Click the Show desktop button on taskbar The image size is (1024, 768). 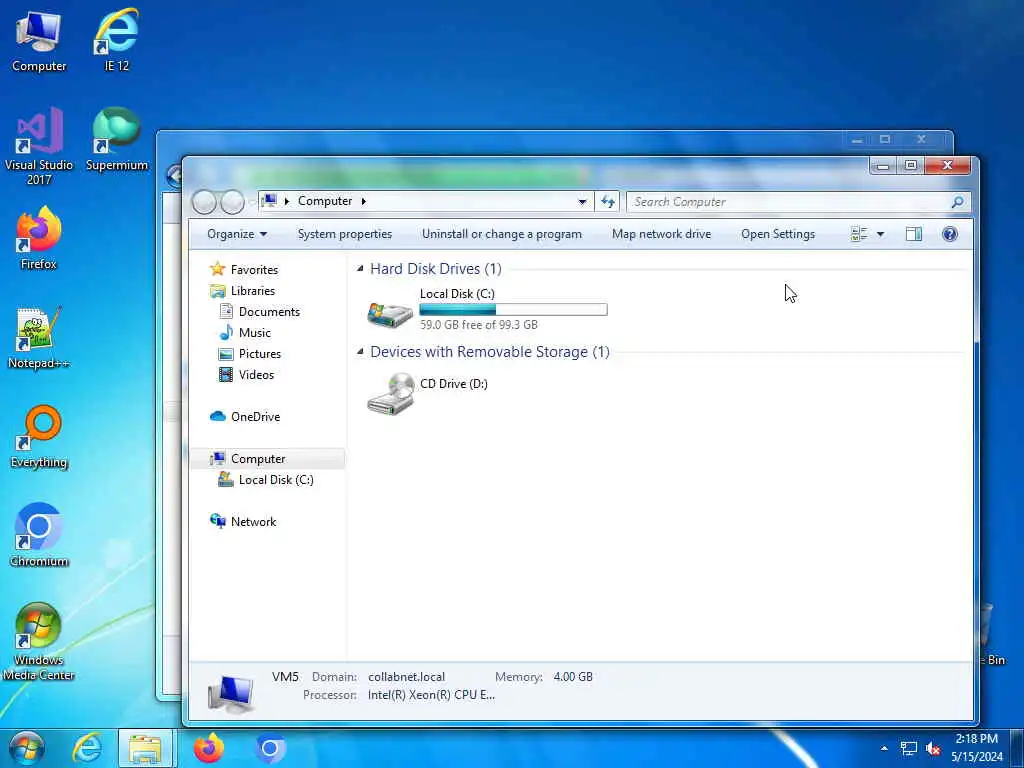(x=1017, y=748)
